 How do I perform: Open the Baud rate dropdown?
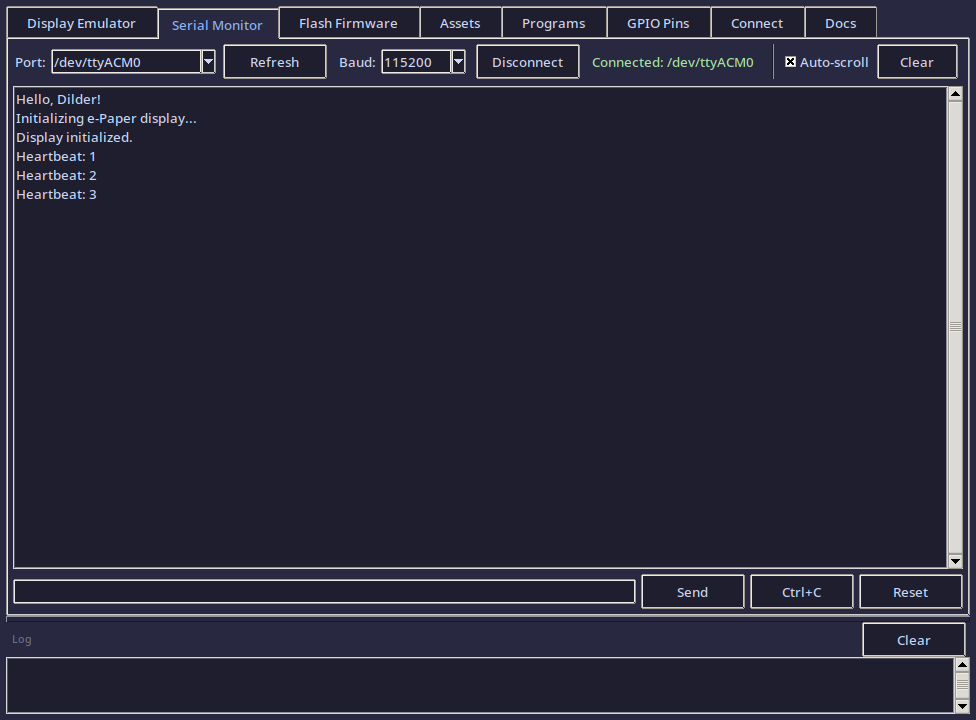457,61
